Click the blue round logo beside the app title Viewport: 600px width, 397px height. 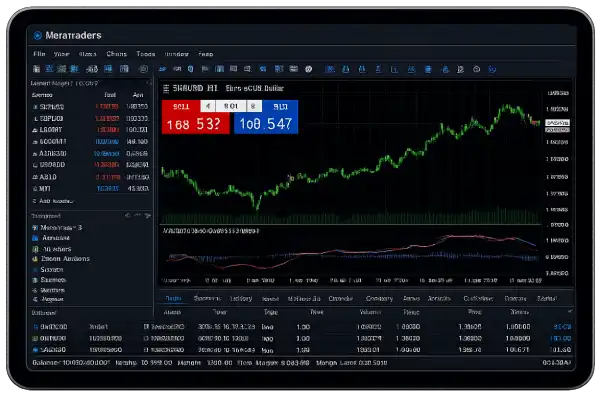tap(38, 36)
